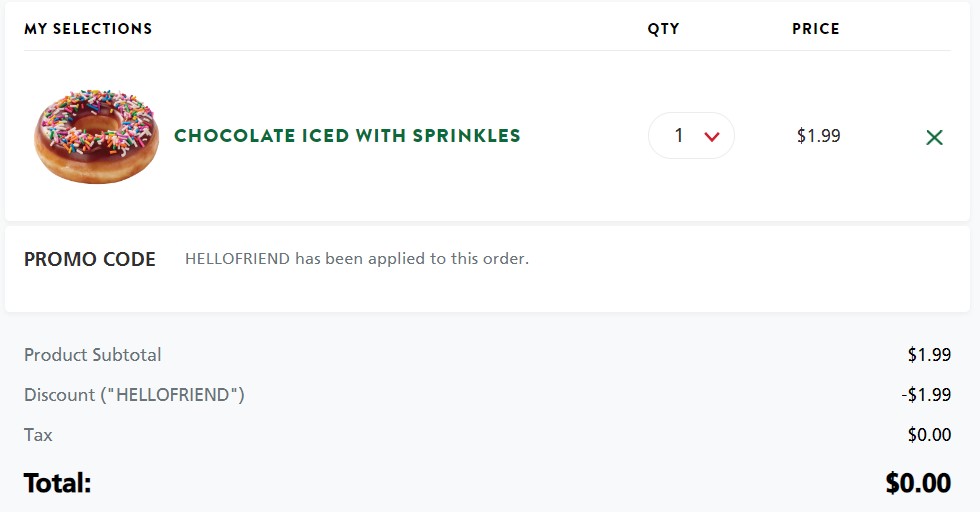Click the bold Total: label
This screenshot has height=512, width=980.
(x=57, y=484)
